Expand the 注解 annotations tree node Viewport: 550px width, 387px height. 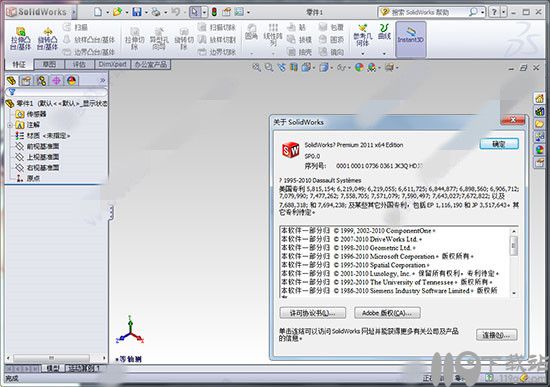click(x=10, y=125)
